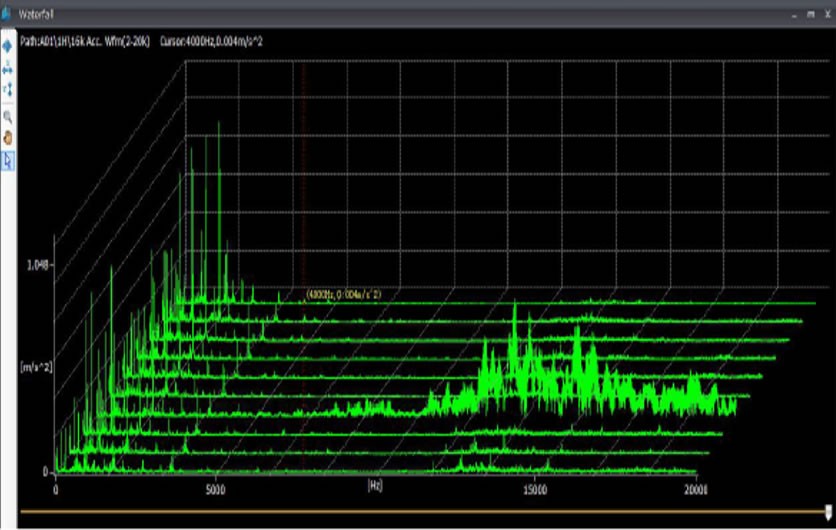
Task: Click the Waterfall app icon in title bar
Action: (x=5, y=14)
